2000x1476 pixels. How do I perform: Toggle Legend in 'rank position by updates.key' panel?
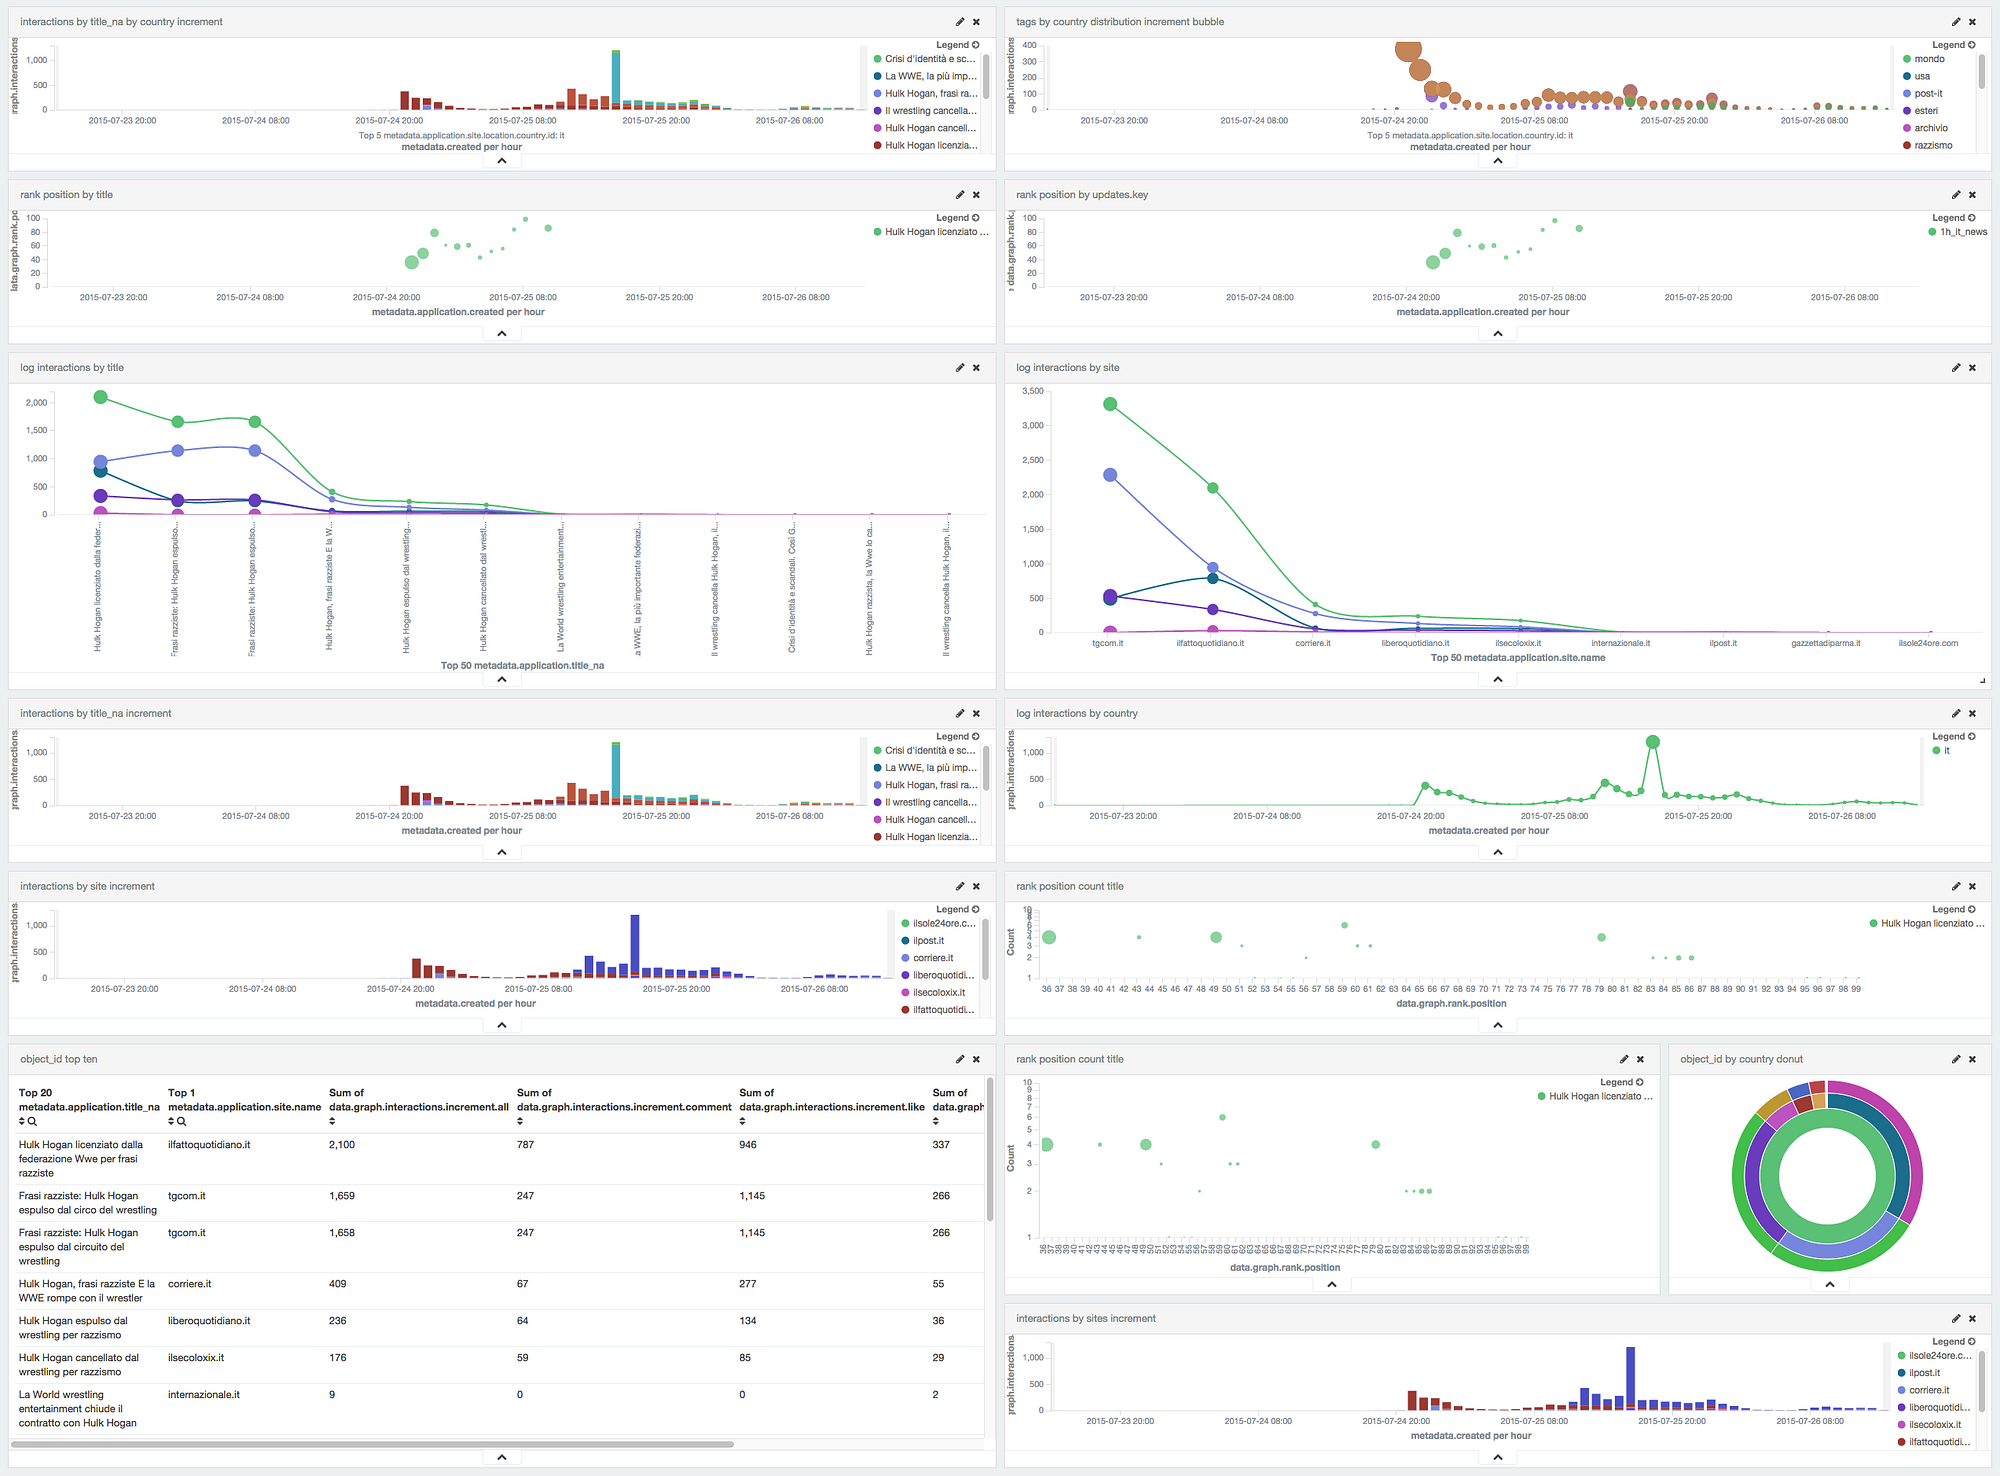point(1954,218)
